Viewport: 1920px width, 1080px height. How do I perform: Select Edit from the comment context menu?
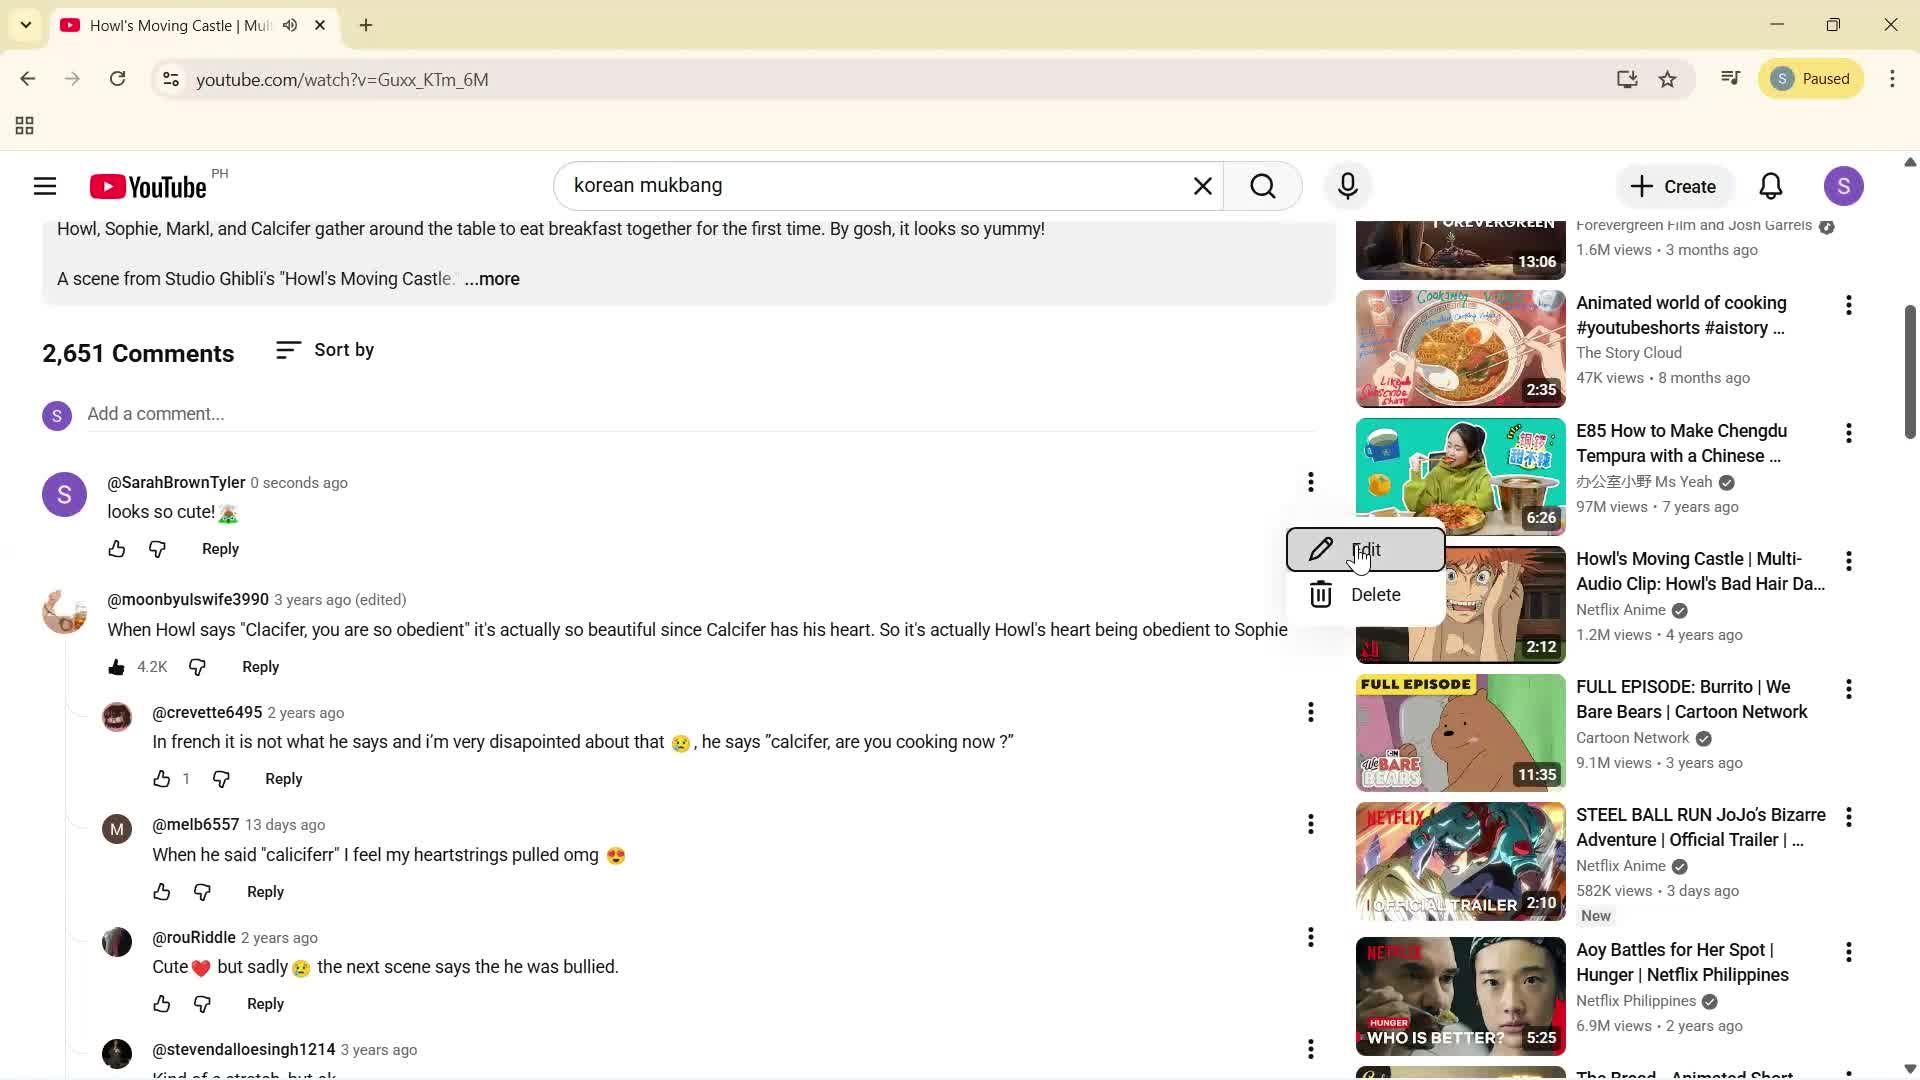(1366, 549)
